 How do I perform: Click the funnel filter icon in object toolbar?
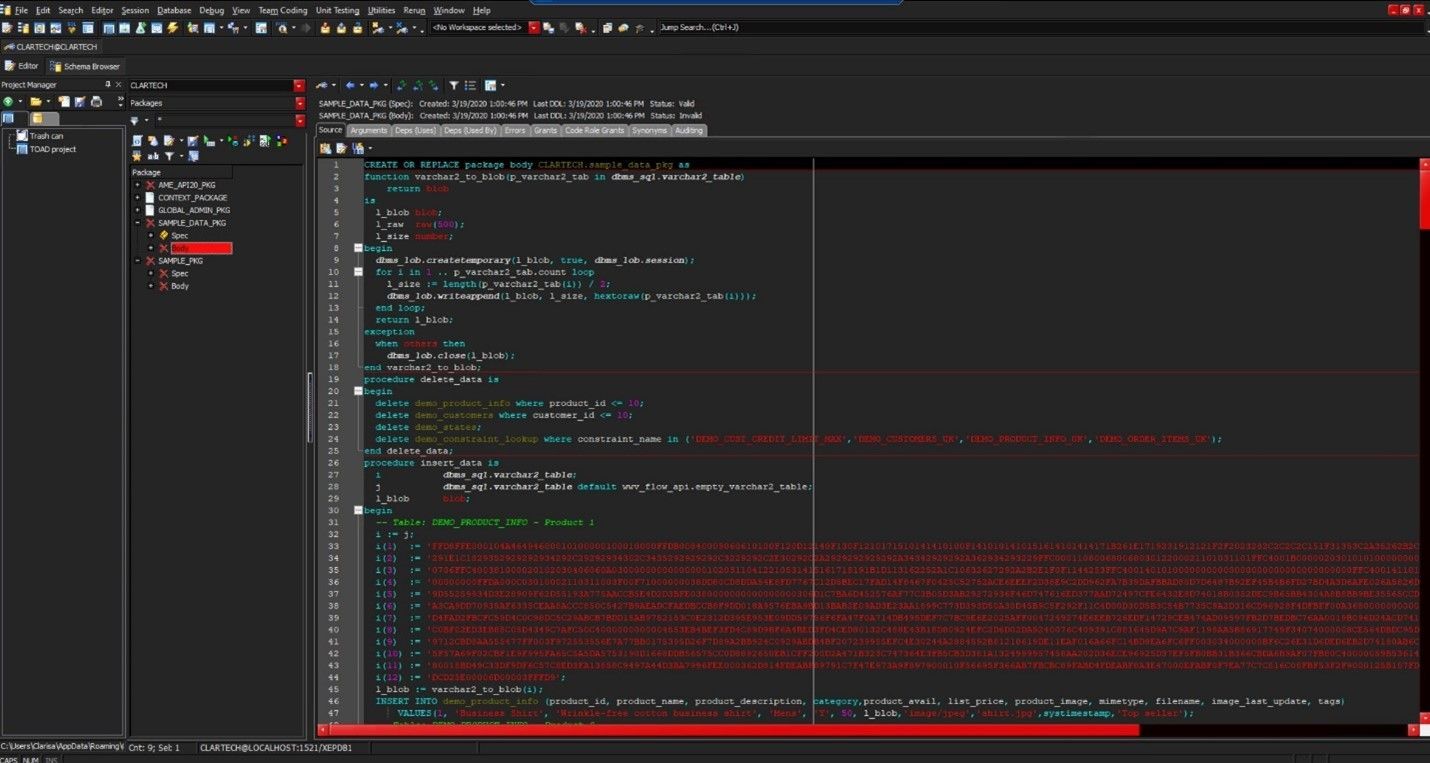pyautogui.click(x=169, y=156)
